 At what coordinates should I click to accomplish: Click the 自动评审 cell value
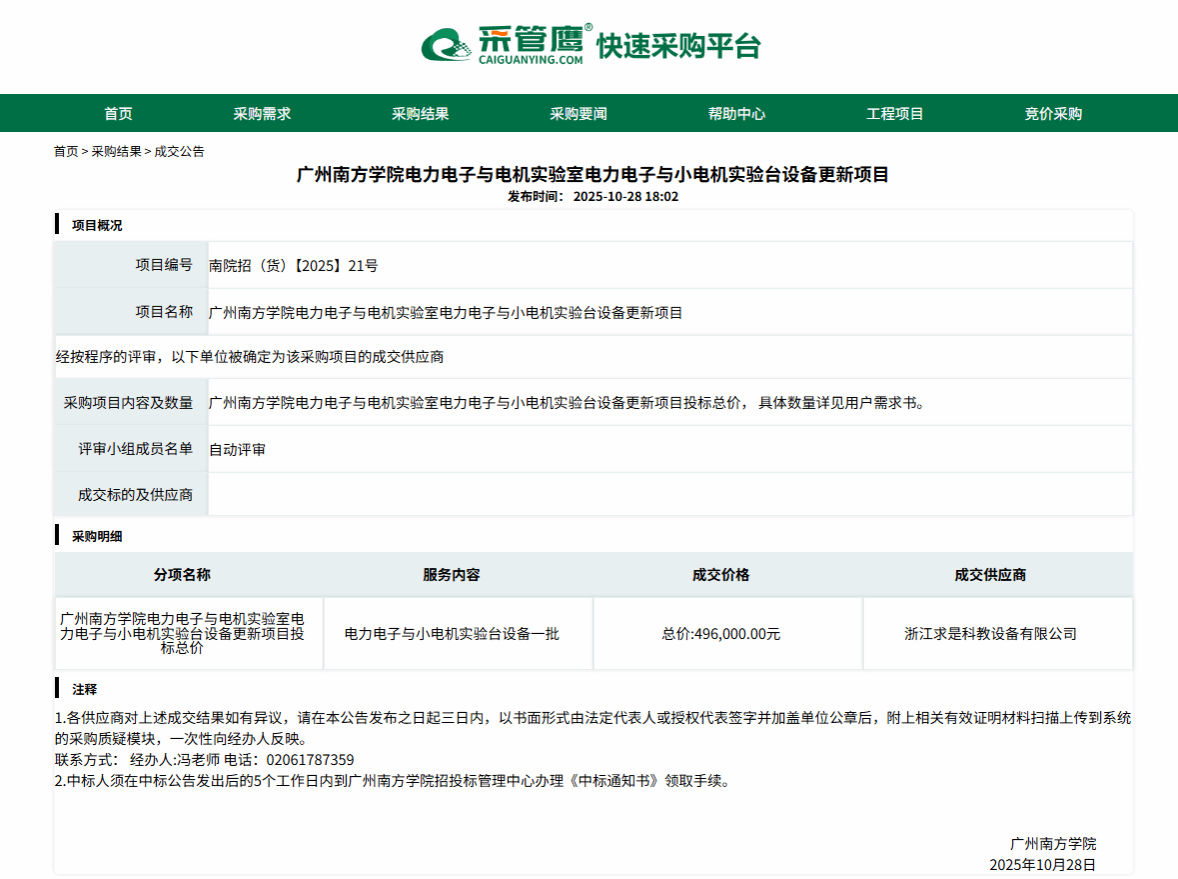(x=237, y=450)
